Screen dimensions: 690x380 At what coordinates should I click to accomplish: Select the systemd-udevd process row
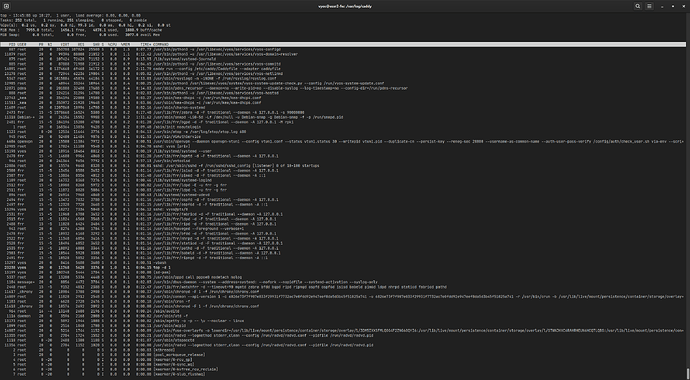(x=343, y=194)
